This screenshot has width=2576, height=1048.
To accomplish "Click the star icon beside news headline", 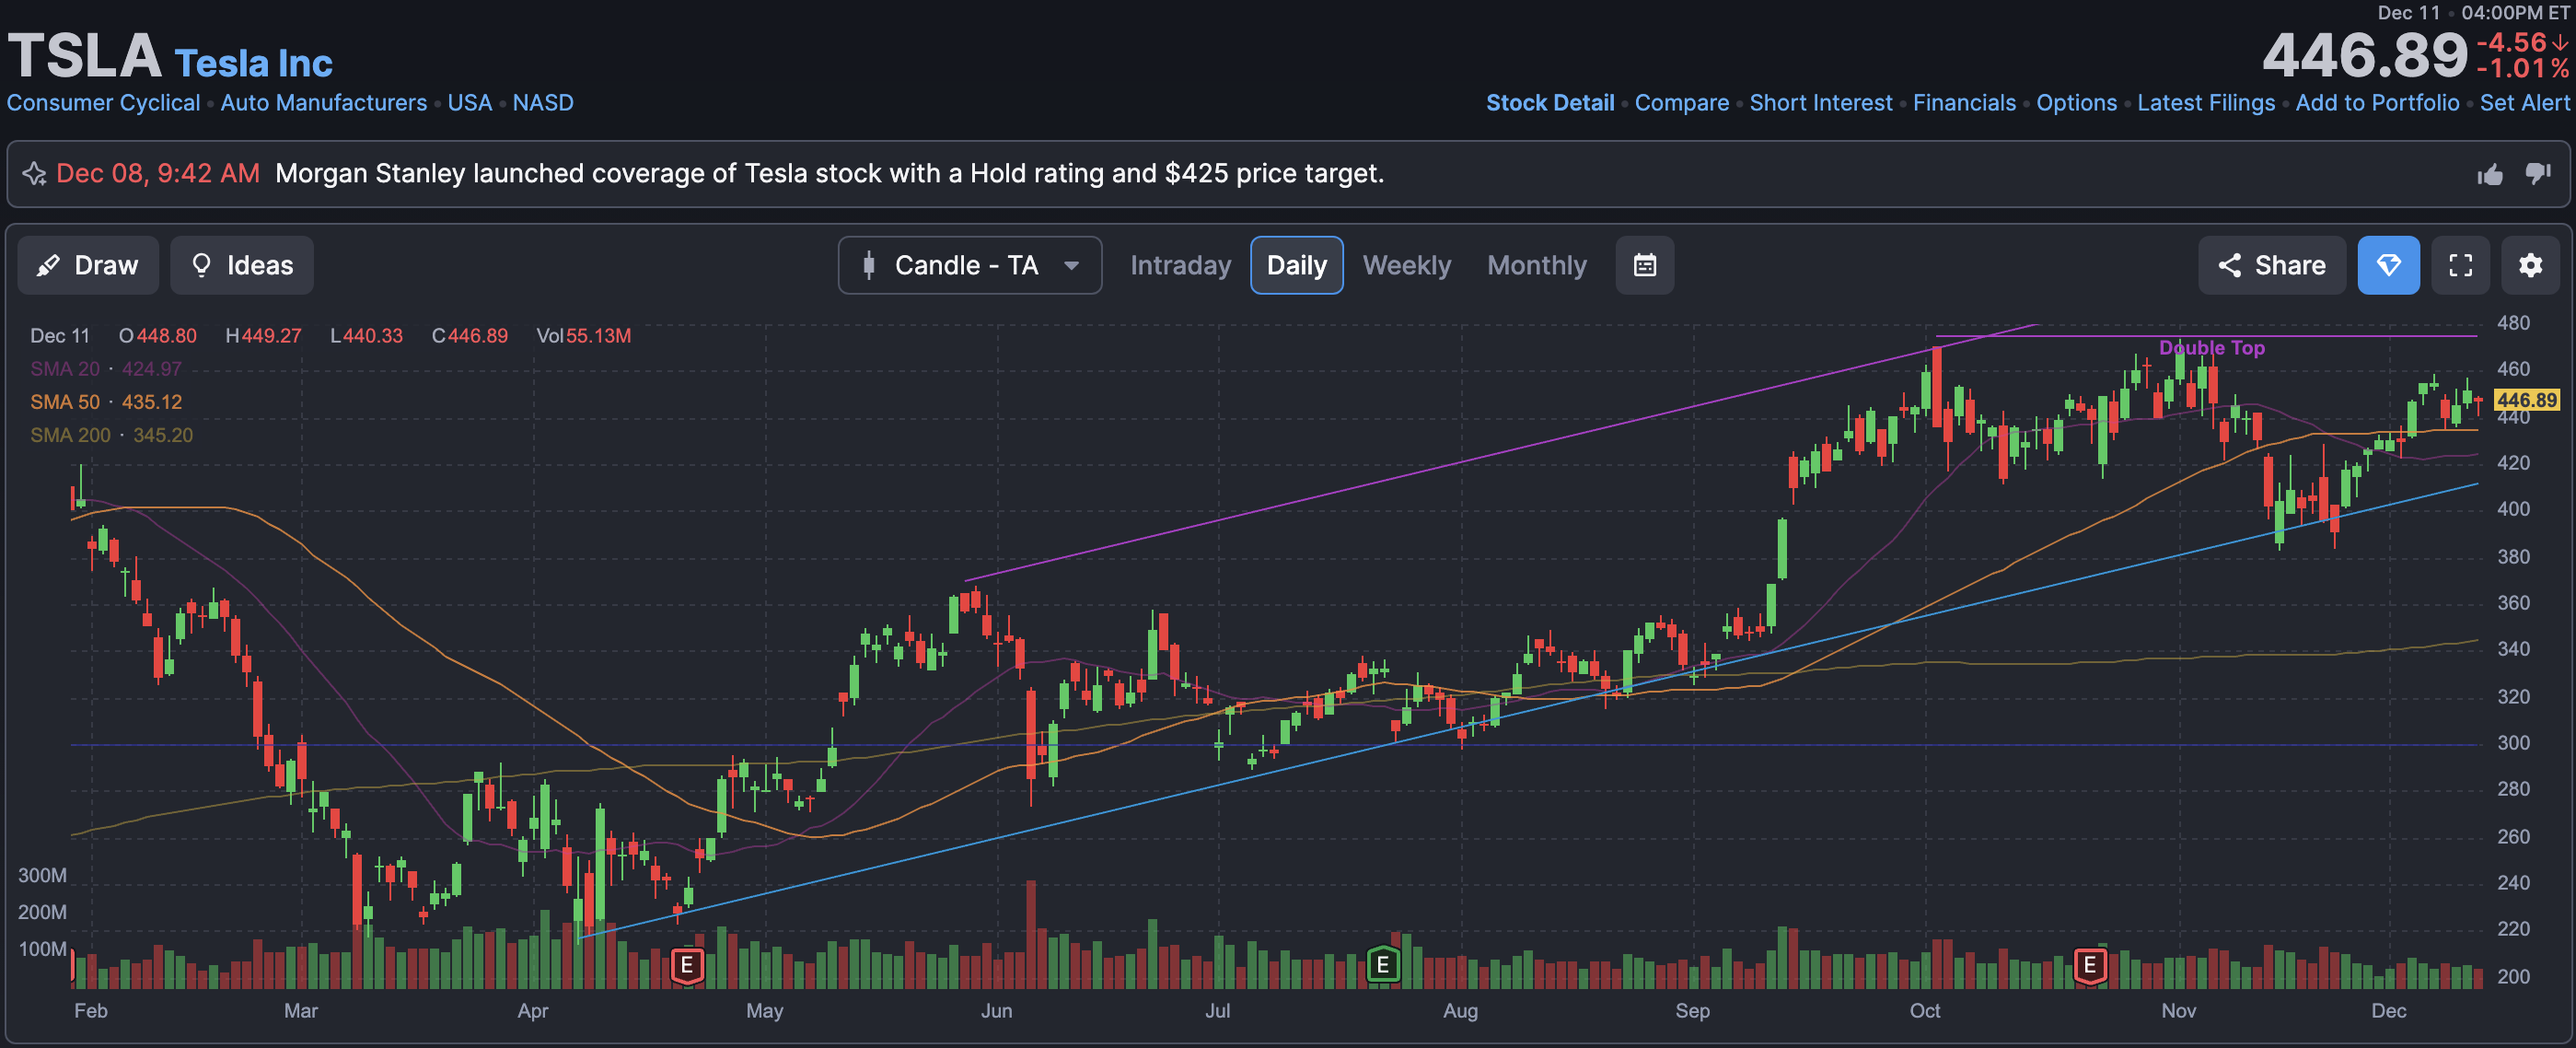I will 34,174.
